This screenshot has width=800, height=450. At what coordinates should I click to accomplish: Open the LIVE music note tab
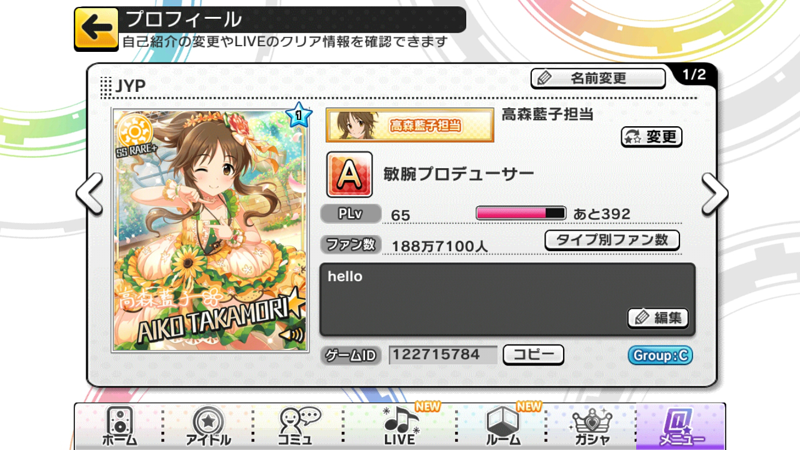coord(400,427)
